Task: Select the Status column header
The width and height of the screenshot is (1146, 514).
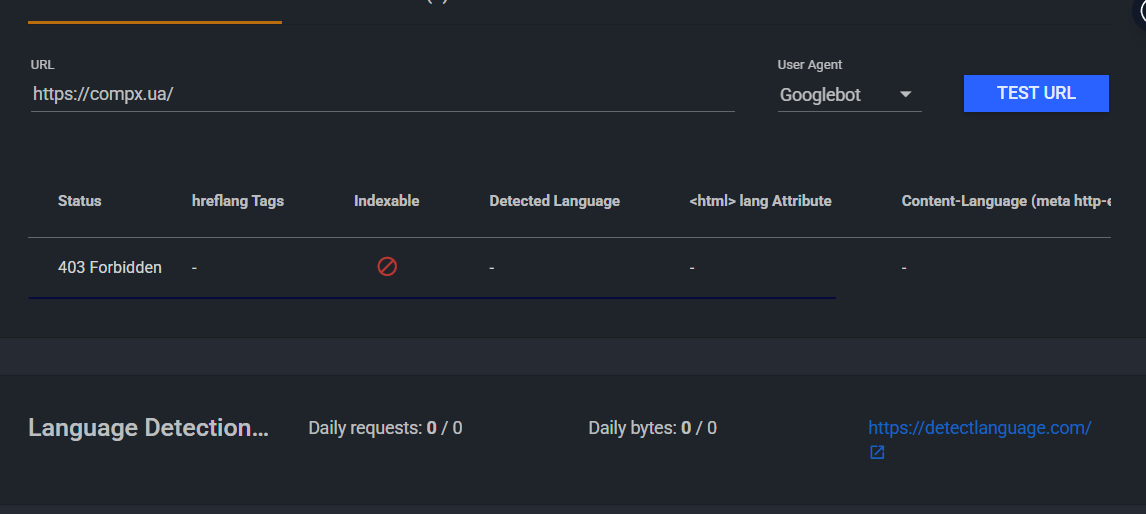Action: pos(80,201)
